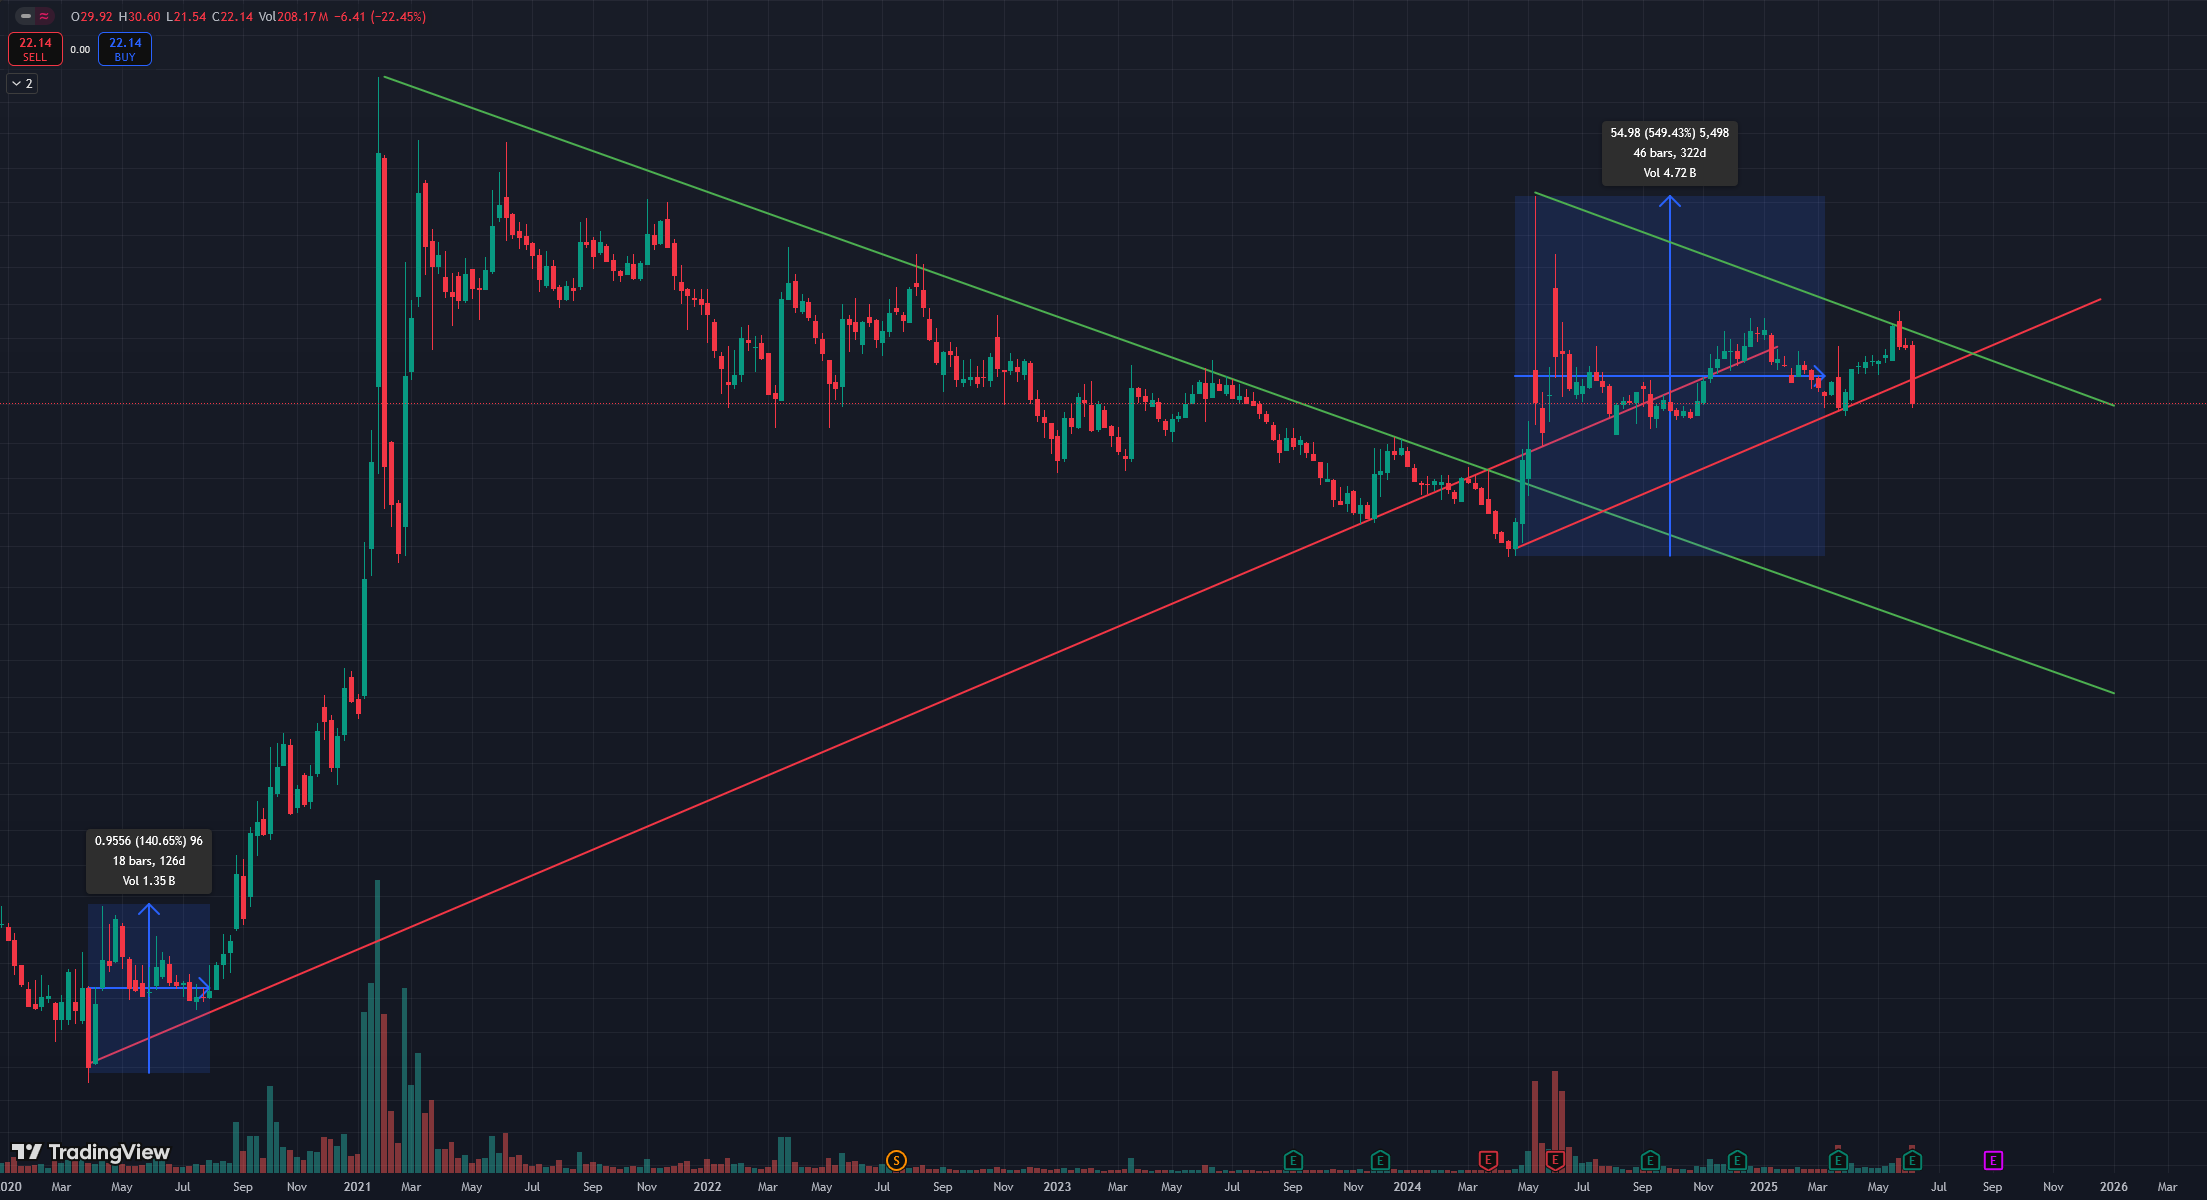Click the gray dash symbol logo icon
Image resolution: width=2207 pixels, height=1200 pixels.
coord(26,16)
